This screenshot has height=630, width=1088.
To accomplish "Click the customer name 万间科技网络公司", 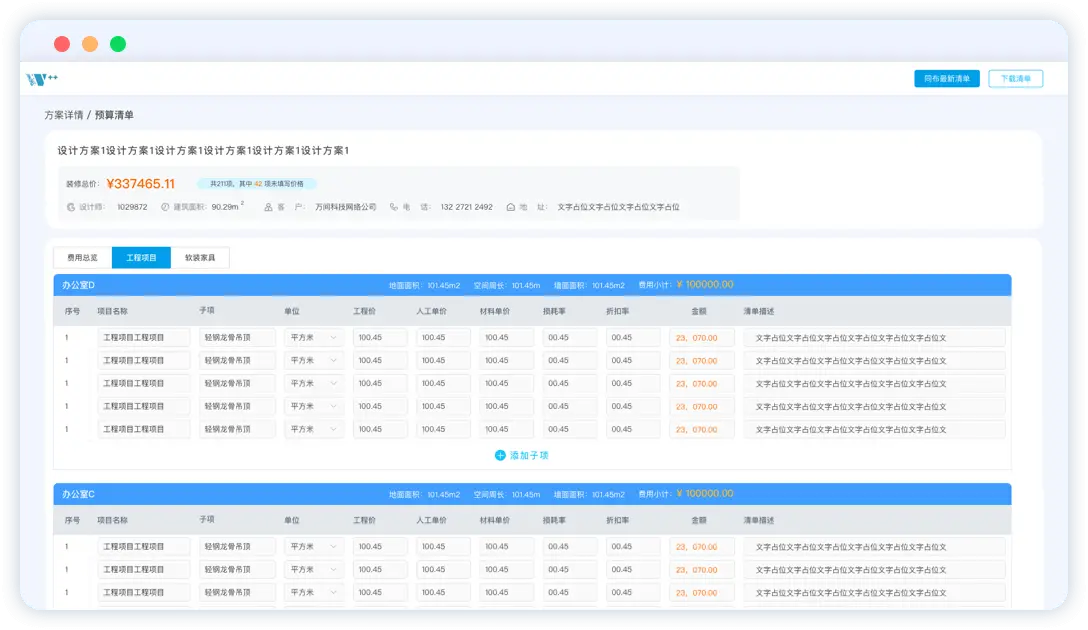I will [x=346, y=207].
